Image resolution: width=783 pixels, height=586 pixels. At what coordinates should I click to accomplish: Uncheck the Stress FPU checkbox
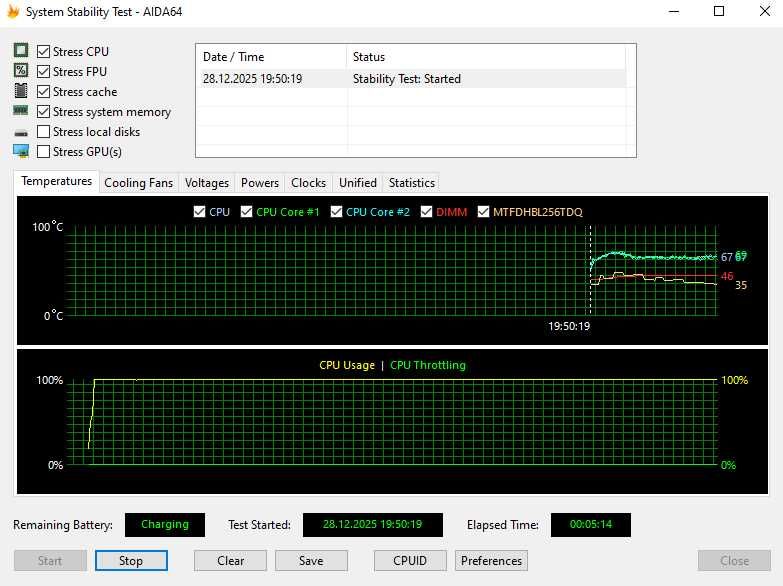coord(43,71)
